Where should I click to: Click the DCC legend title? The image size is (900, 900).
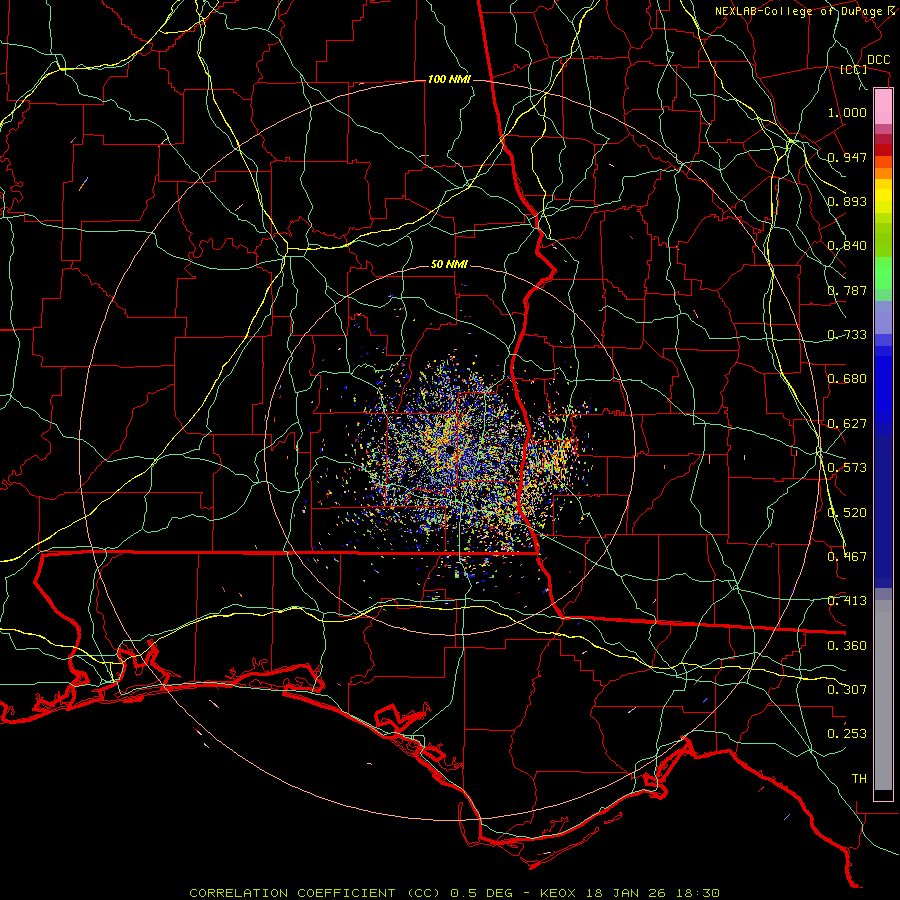click(x=878, y=60)
